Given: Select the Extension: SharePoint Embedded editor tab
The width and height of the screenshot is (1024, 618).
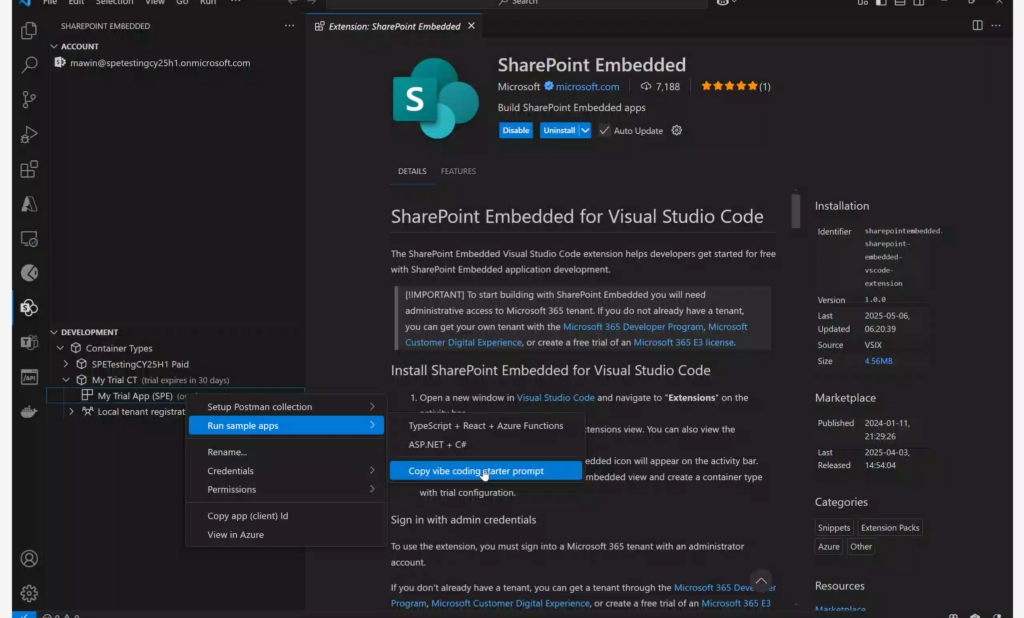Looking at the screenshot, I should point(395,26).
